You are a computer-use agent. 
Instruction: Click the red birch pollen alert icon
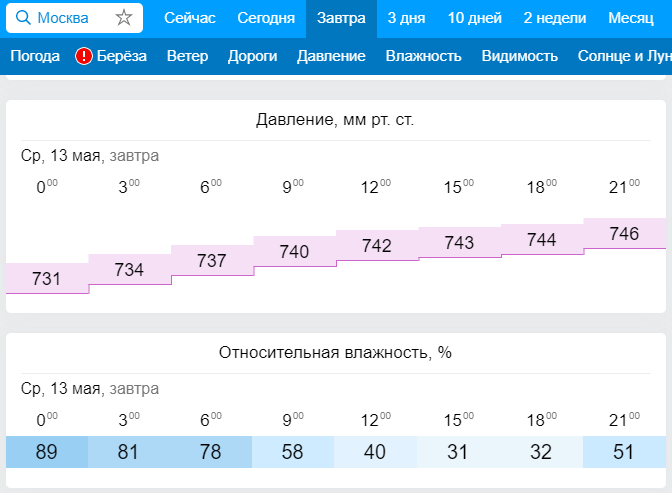84,56
